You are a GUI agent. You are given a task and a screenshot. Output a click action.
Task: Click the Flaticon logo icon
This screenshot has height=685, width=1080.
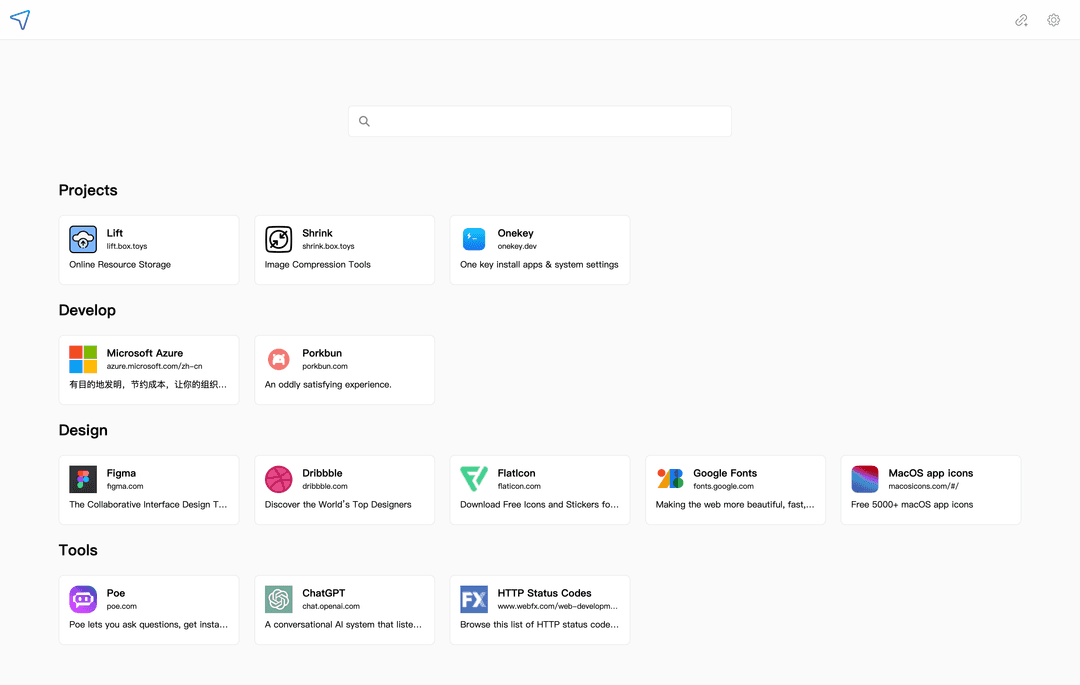[x=474, y=479]
